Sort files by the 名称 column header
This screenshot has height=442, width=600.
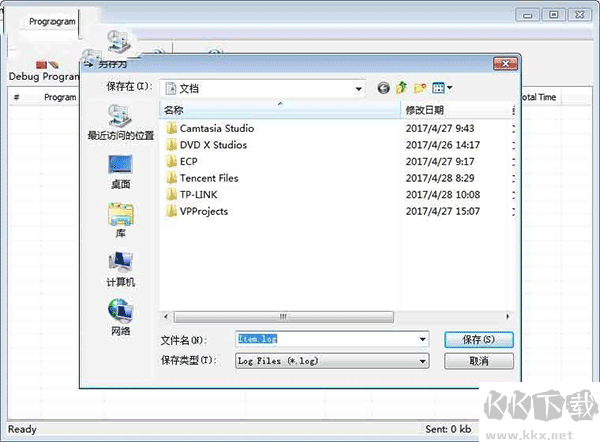[x=280, y=109]
